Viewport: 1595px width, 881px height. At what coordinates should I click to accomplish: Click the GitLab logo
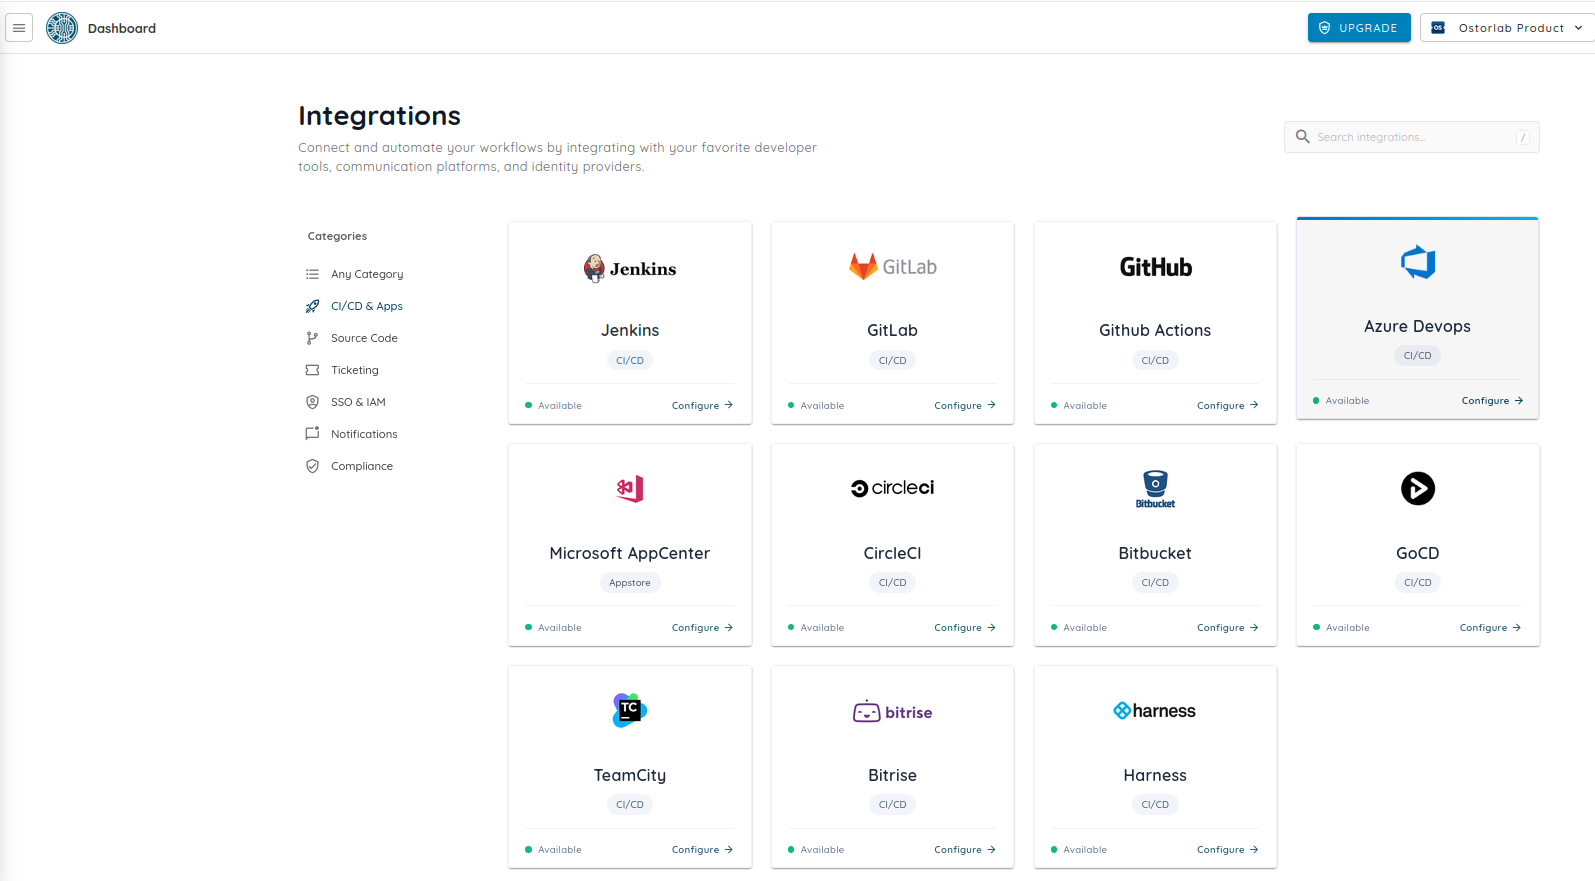pos(893,267)
